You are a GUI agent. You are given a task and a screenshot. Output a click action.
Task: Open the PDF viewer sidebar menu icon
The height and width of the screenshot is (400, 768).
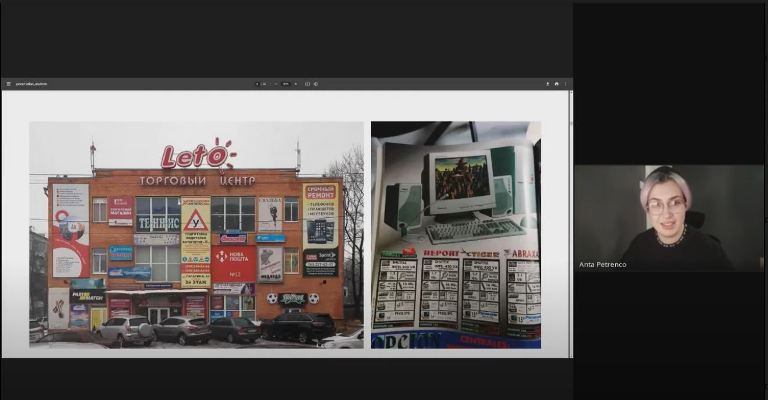click(8, 84)
